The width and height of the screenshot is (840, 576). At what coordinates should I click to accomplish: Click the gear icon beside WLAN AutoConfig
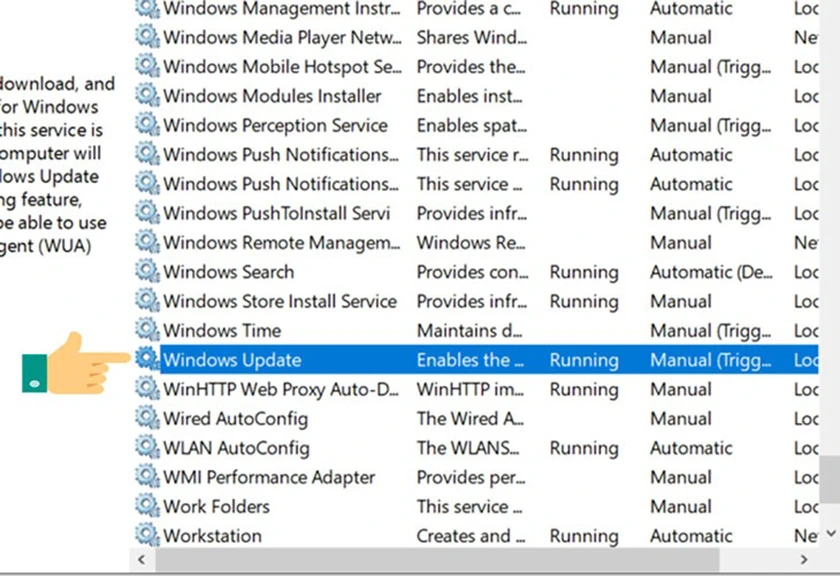147,447
